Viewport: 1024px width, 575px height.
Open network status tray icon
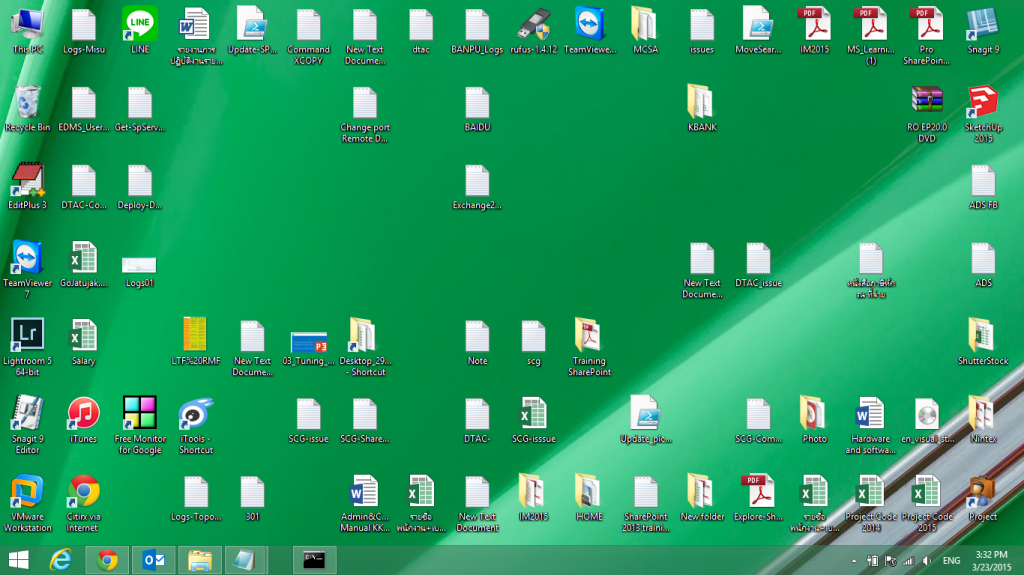click(908, 561)
